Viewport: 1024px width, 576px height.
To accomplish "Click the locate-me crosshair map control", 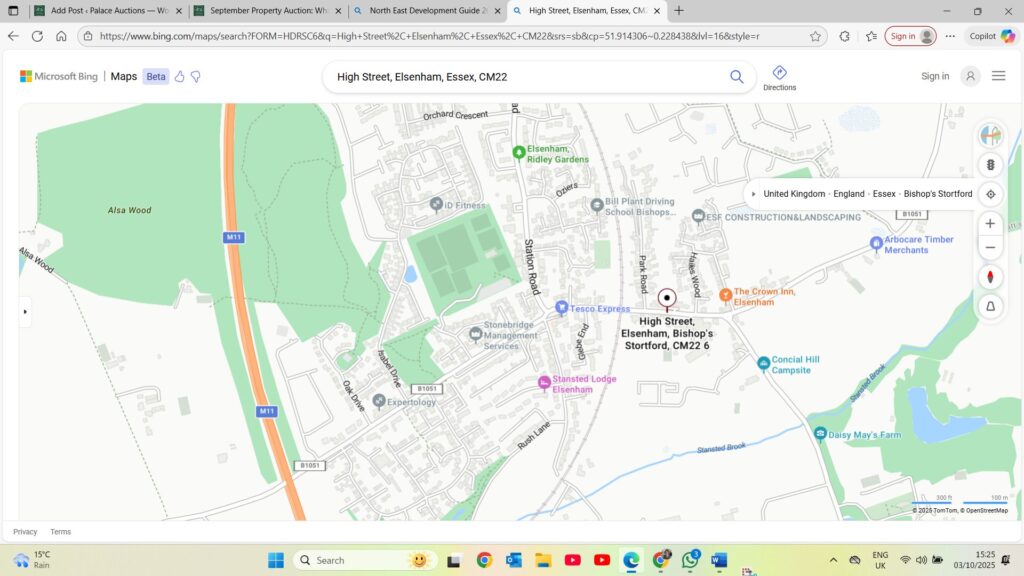I will [990, 194].
